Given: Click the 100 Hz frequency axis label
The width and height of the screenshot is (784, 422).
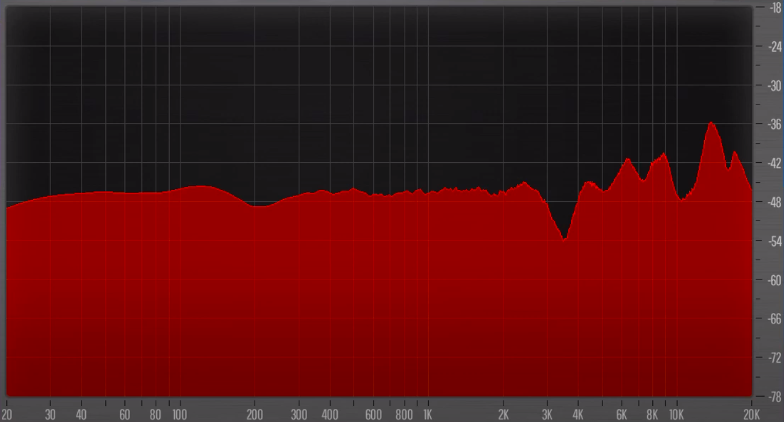Looking at the screenshot, I should click(x=179, y=414).
